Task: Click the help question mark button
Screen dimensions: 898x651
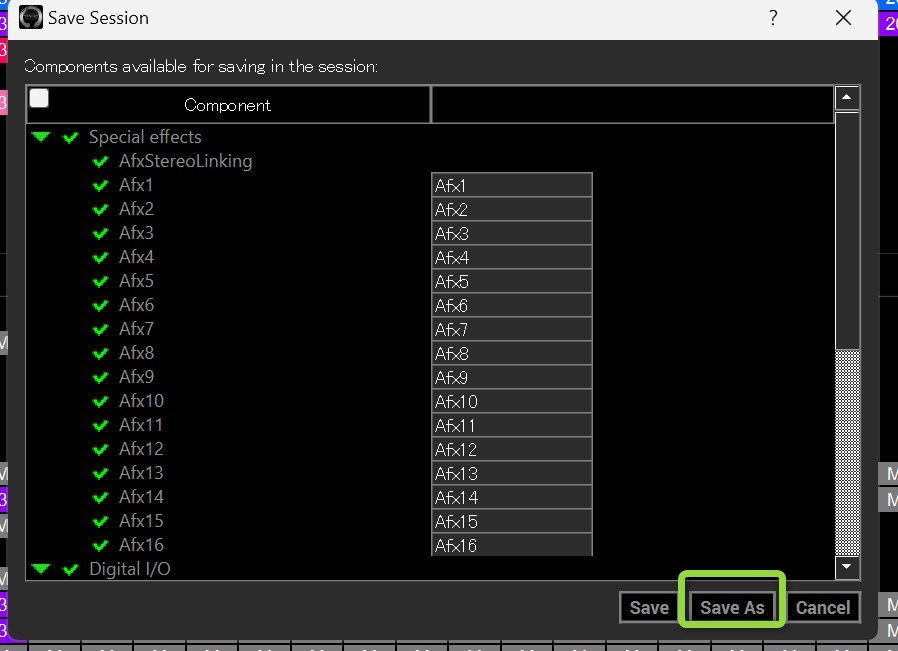Action: (773, 18)
